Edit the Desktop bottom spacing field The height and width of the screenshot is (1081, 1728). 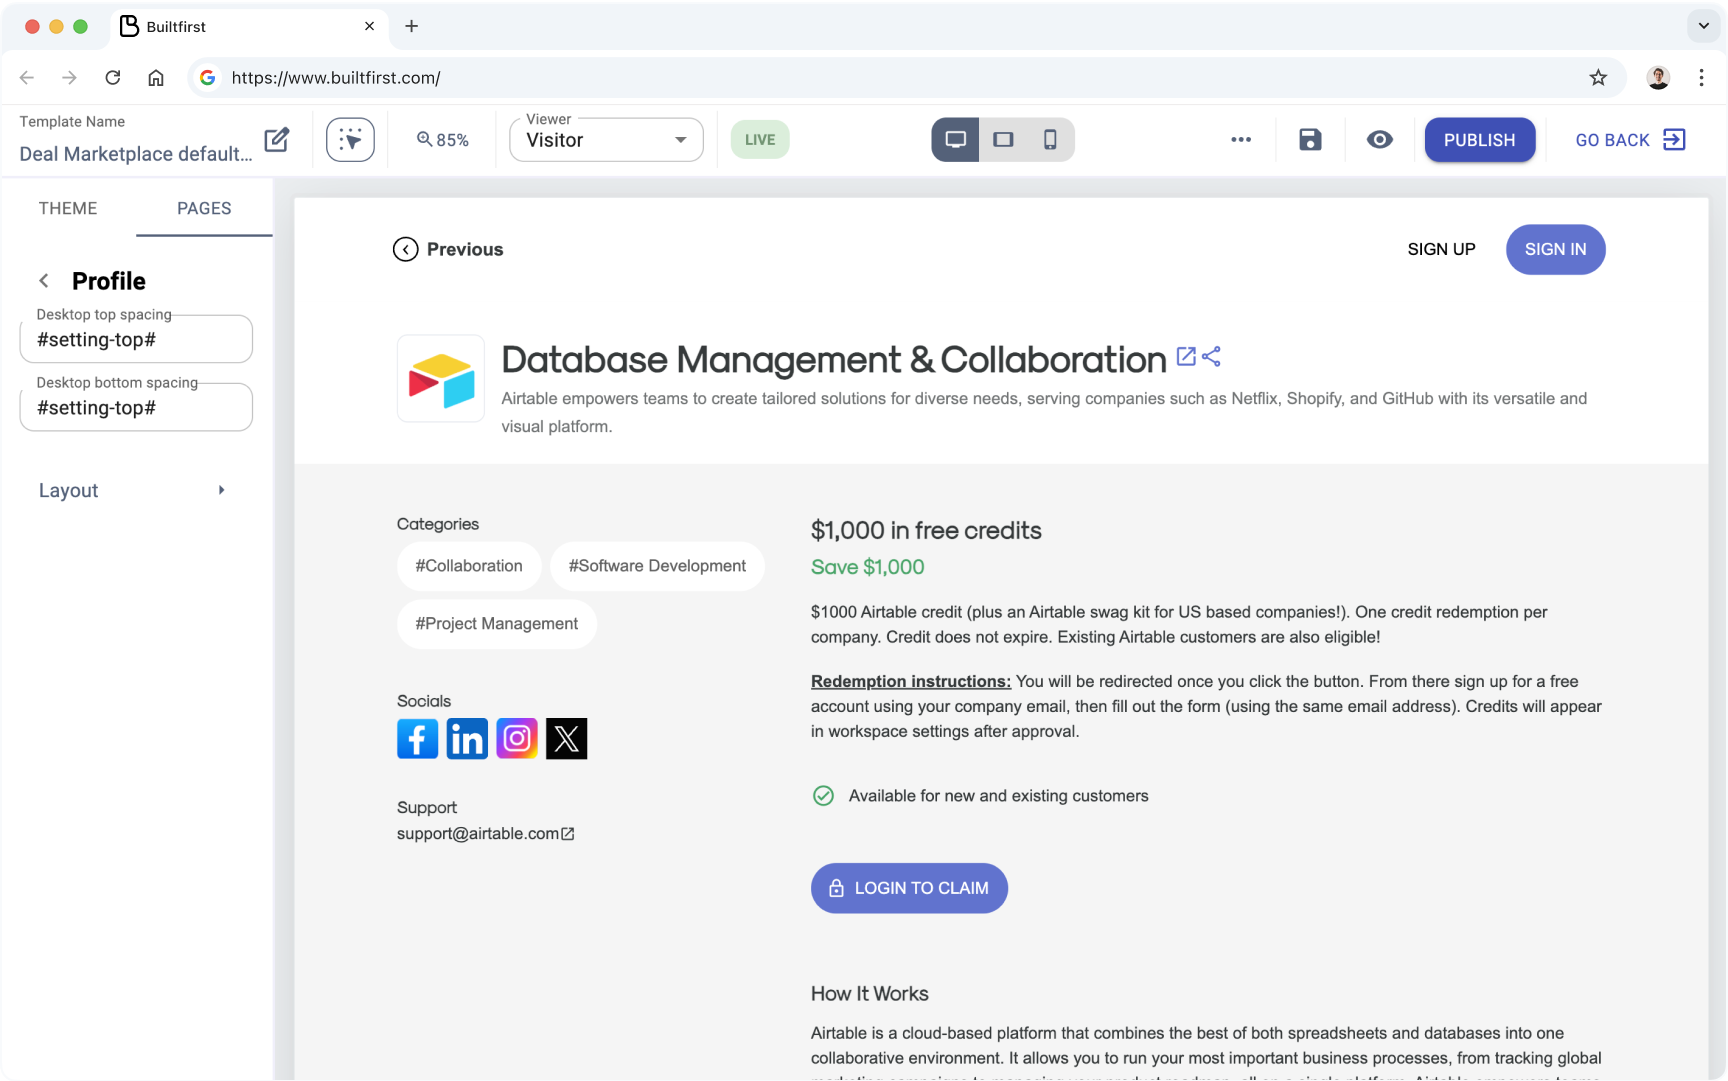pyautogui.click(x=136, y=408)
